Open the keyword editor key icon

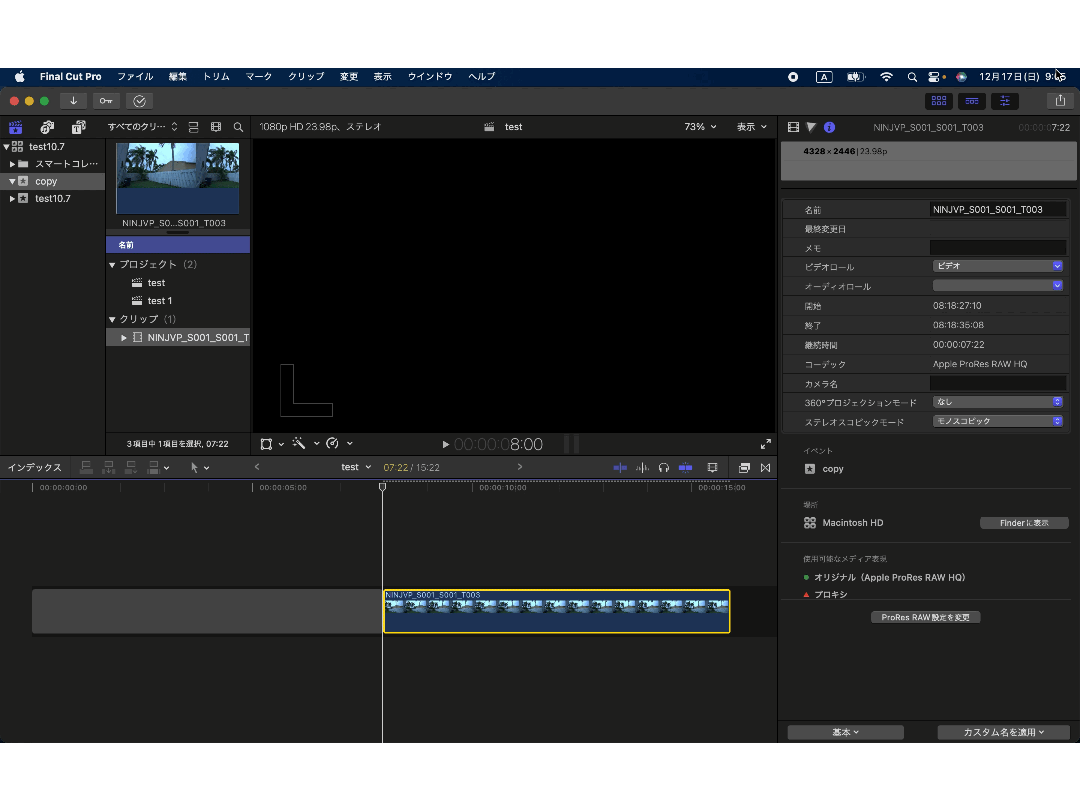pyautogui.click(x=106, y=101)
